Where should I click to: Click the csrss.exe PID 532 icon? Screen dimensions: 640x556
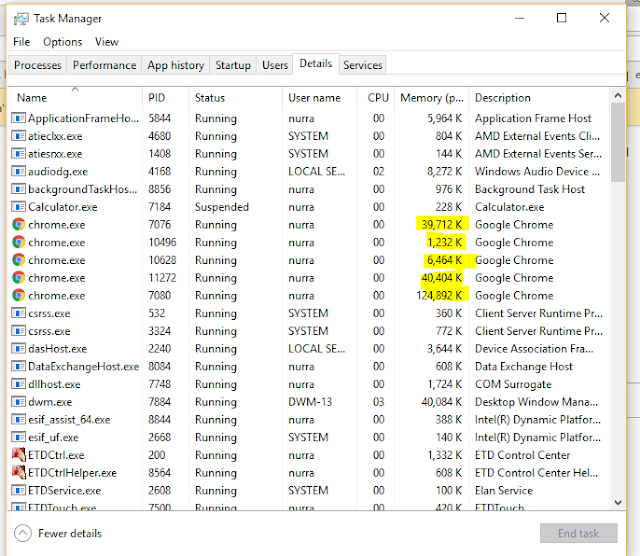[x=18, y=313]
